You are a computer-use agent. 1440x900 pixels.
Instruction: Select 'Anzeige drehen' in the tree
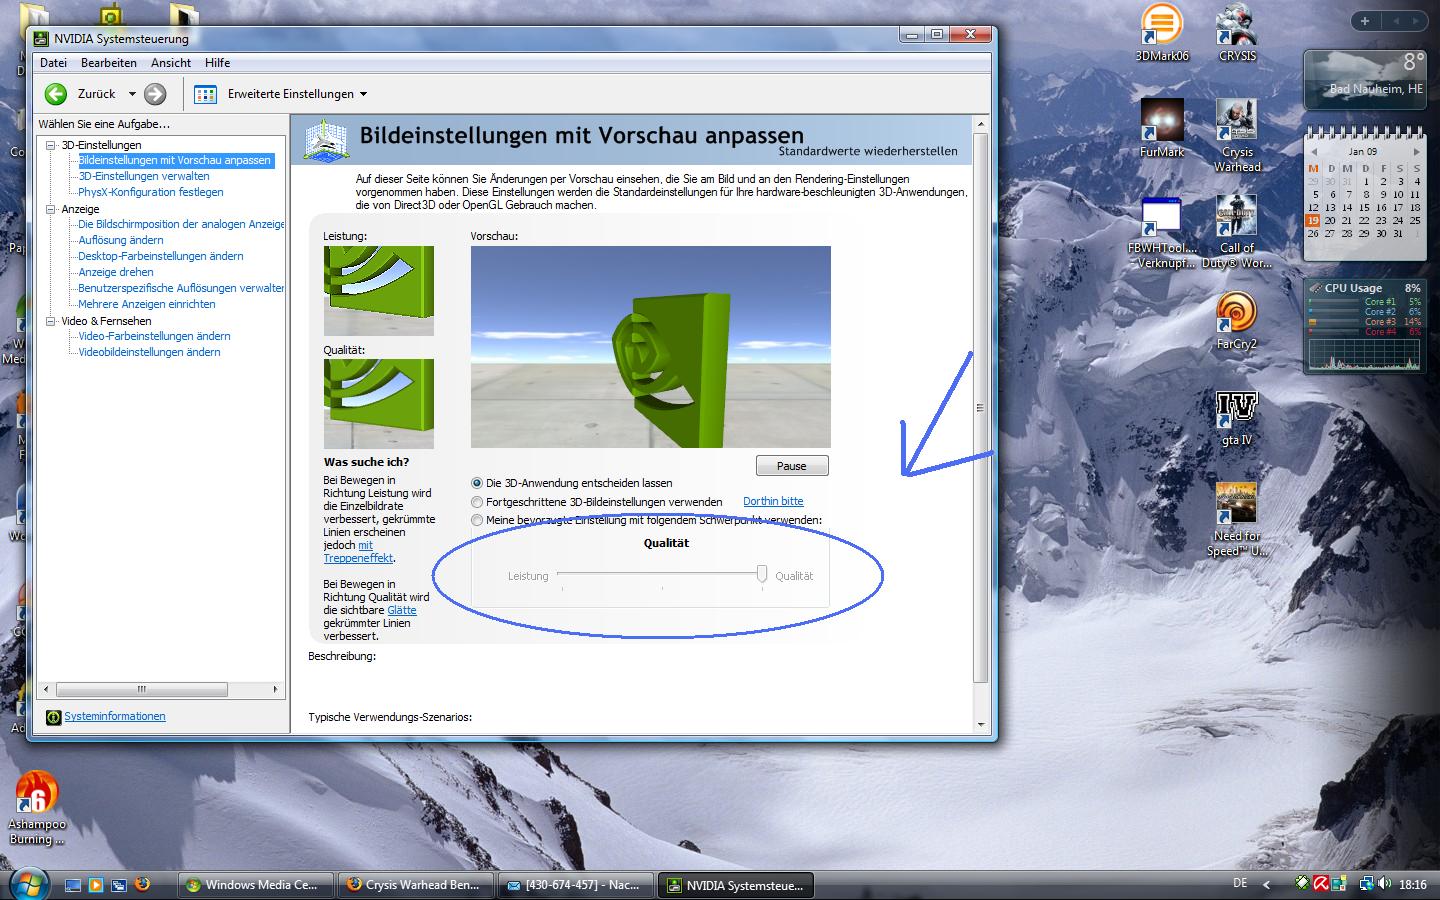116,272
